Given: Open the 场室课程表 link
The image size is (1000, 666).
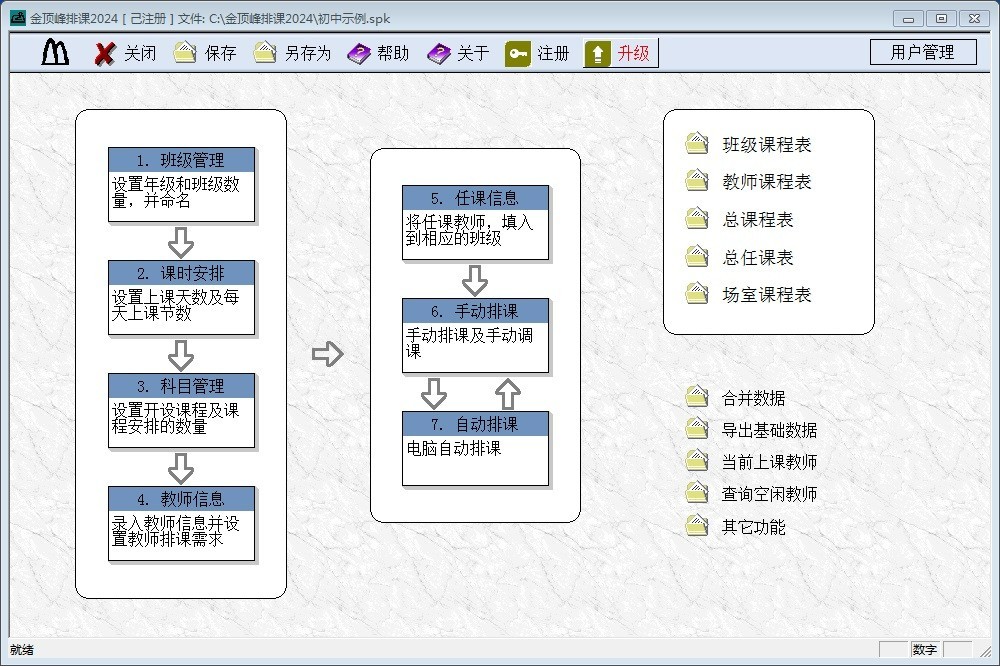Looking at the screenshot, I should coord(767,295).
